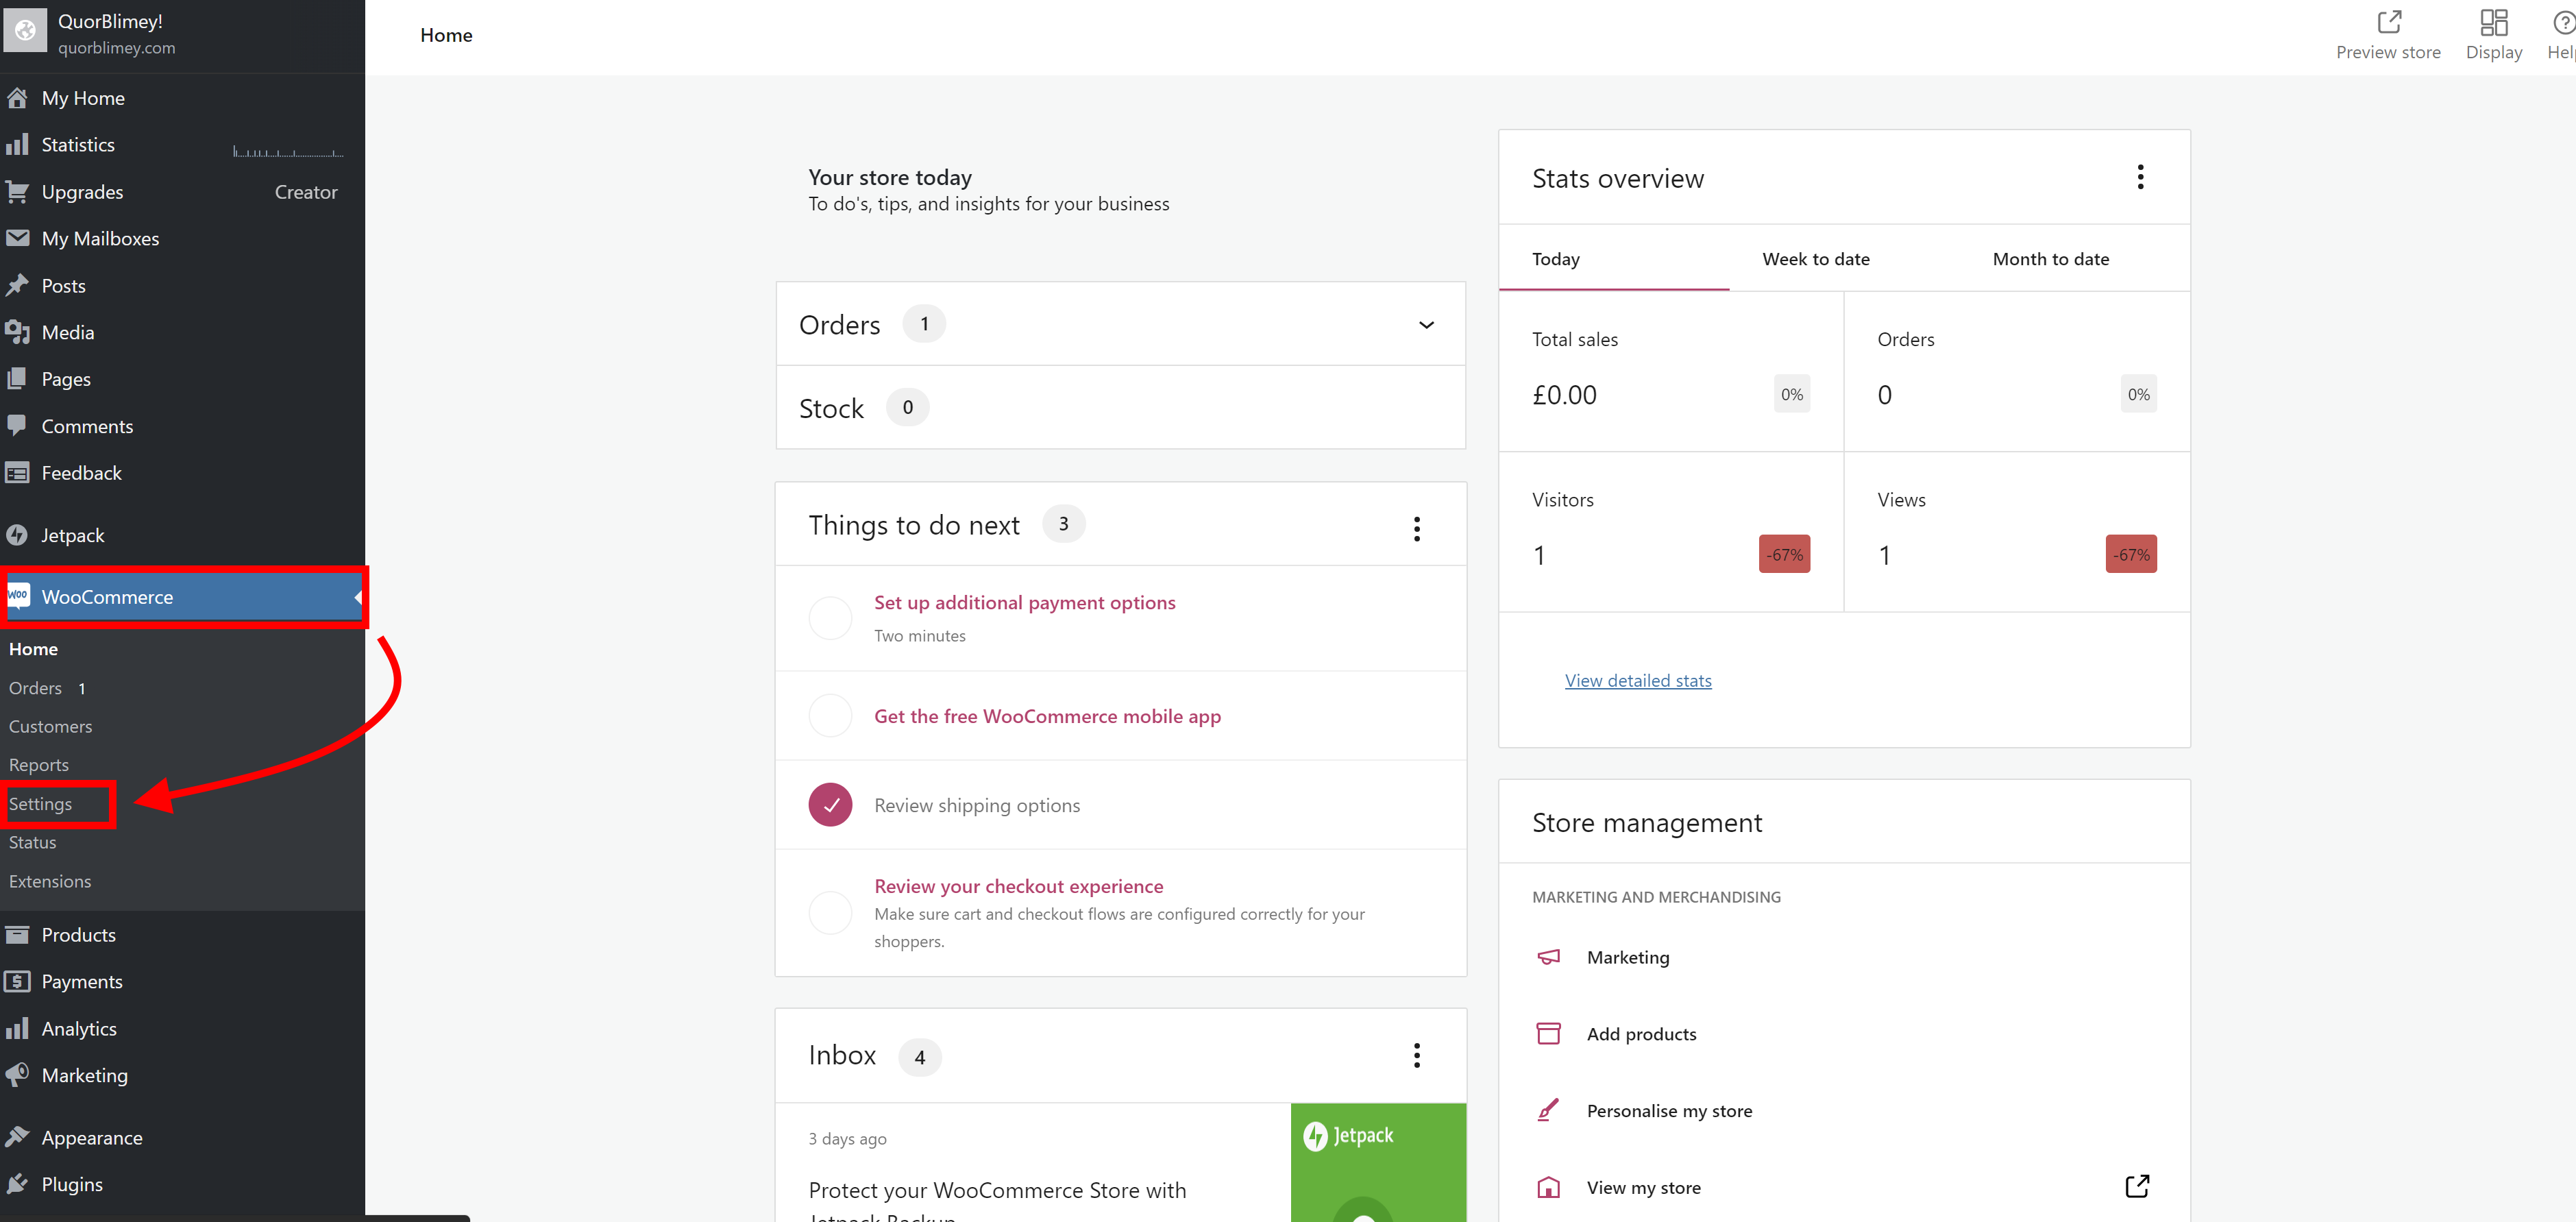The width and height of the screenshot is (2576, 1222).
Task: Click the Plugins plug icon
Action: pos(17,1184)
